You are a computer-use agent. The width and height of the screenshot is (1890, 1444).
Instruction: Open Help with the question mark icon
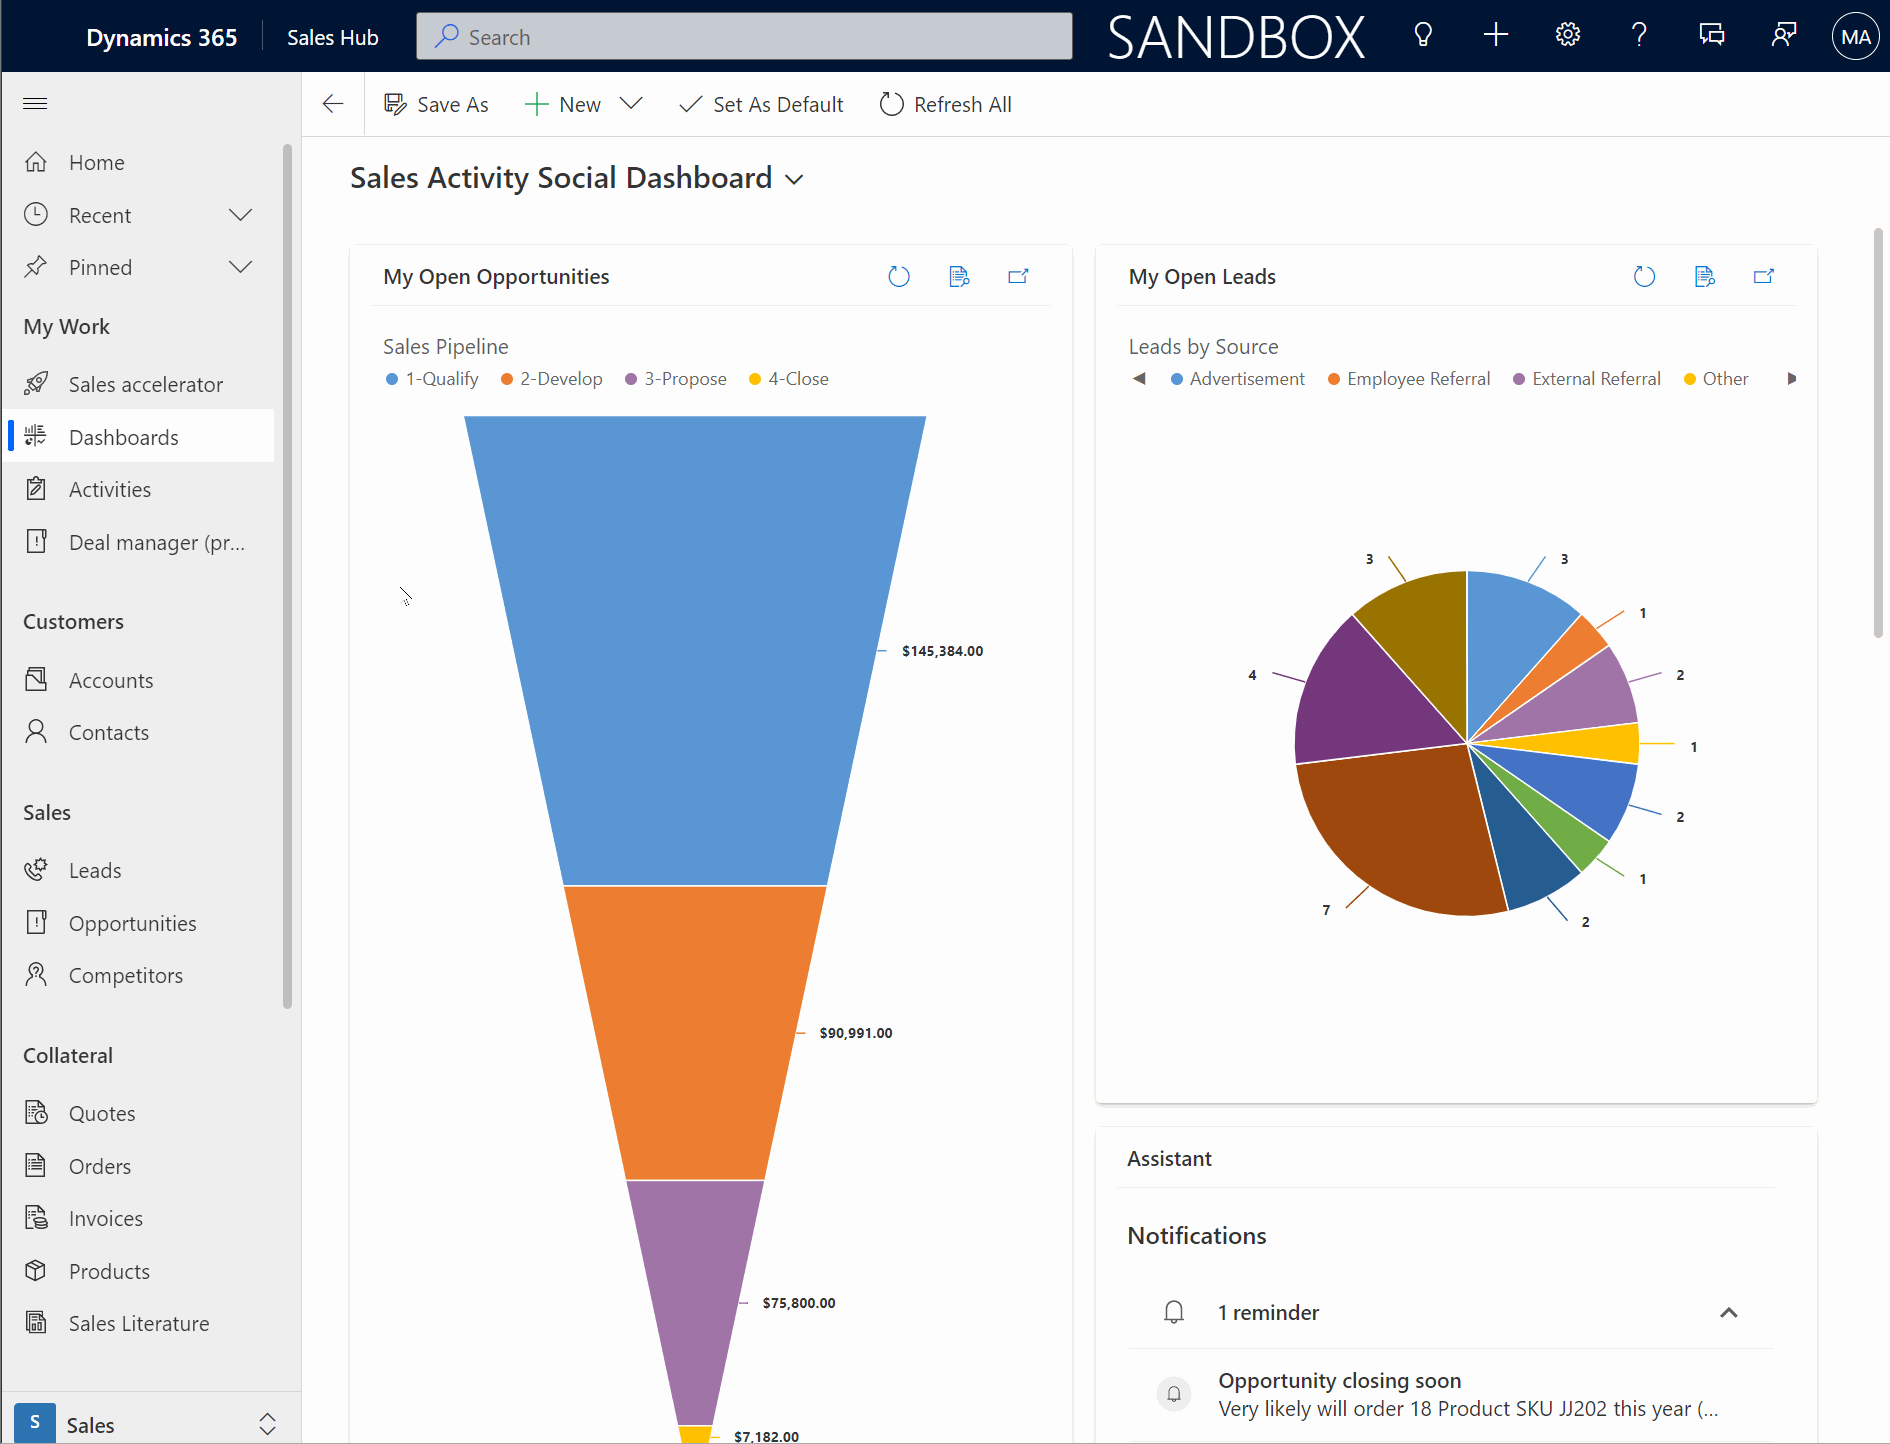(x=1639, y=35)
